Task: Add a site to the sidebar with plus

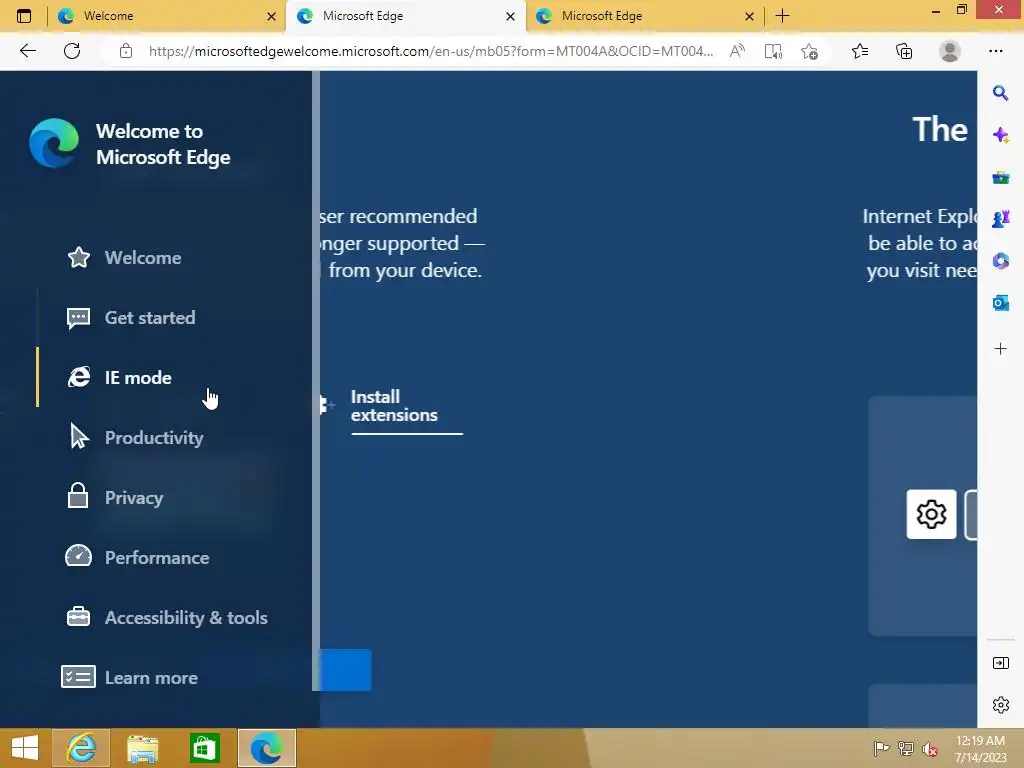Action: pyautogui.click(x=1000, y=349)
